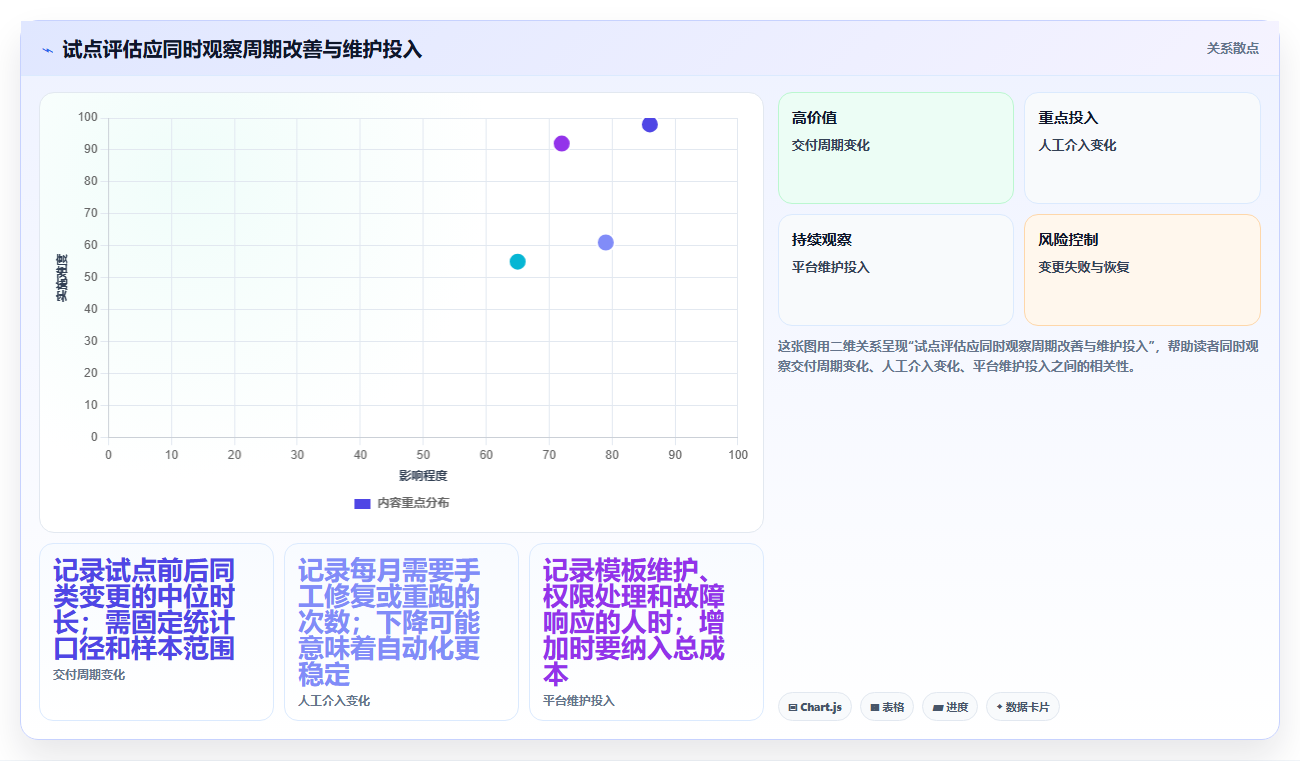1300x761 pixels.
Task: Open the 重点投入 card
Action: click(x=1142, y=148)
